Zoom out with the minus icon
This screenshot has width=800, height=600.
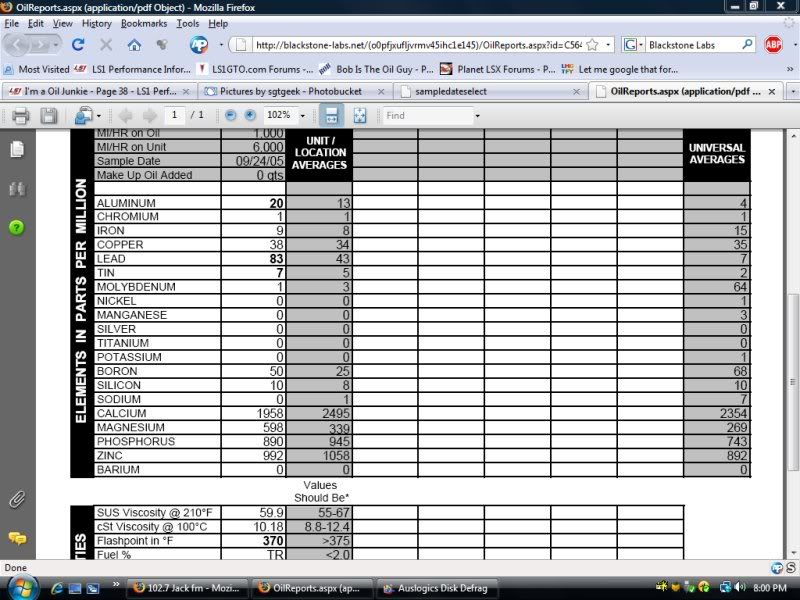pyautogui.click(x=231, y=115)
